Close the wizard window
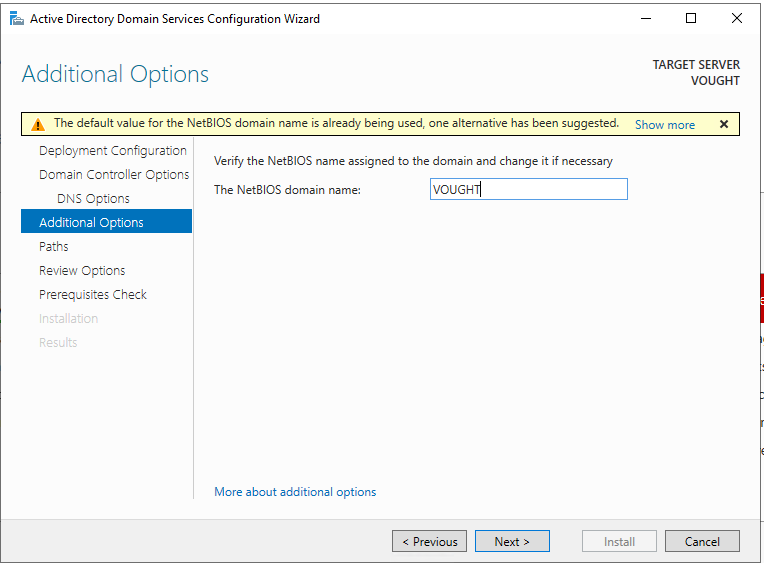 click(x=737, y=19)
